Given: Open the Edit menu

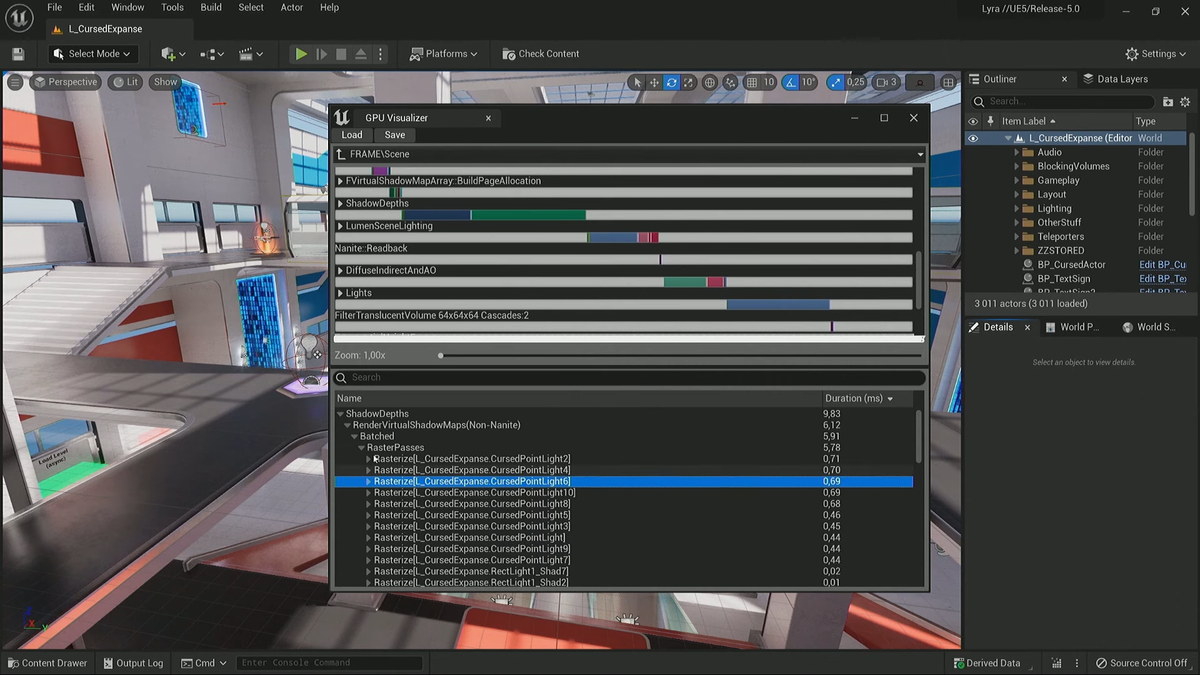Looking at the screenshot, I should click(87, 7).
